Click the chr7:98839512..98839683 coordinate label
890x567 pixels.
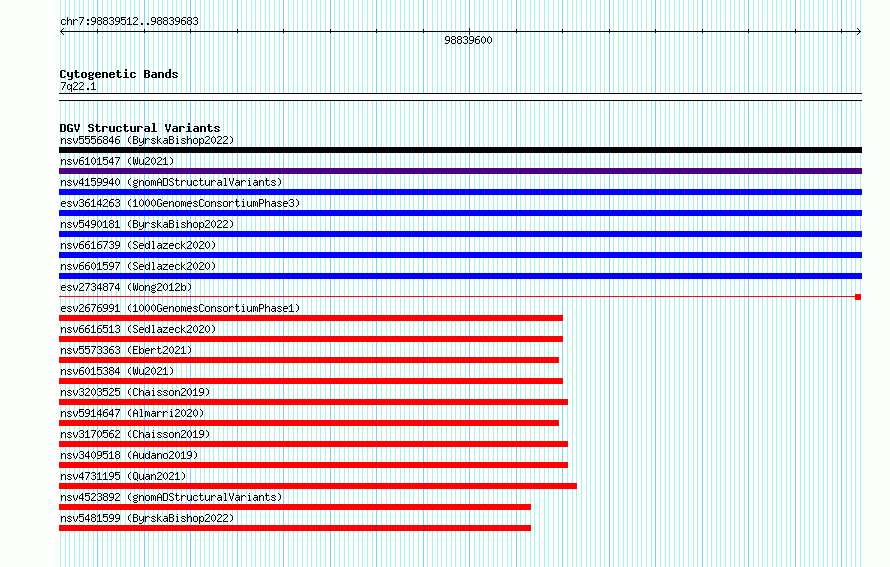click(x=129, y=21)
